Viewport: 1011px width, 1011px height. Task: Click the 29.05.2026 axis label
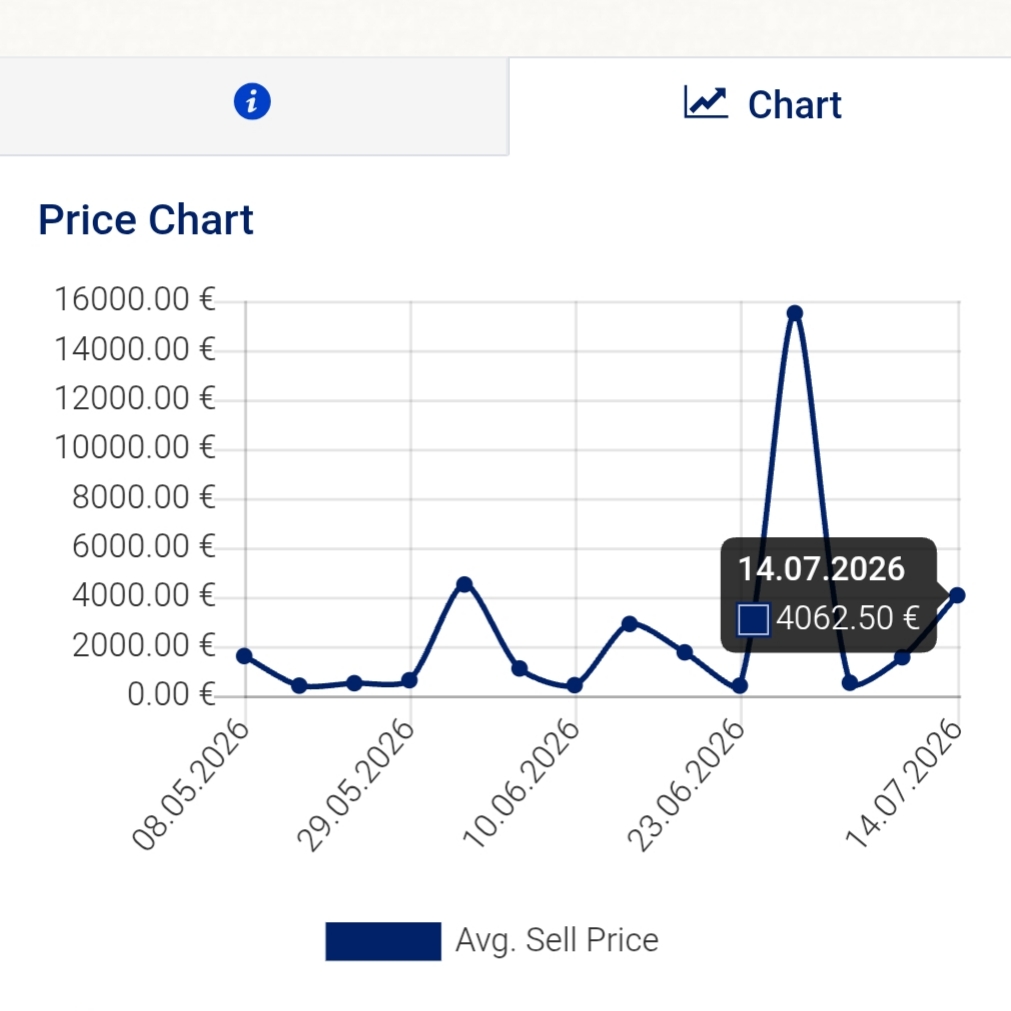356,785
